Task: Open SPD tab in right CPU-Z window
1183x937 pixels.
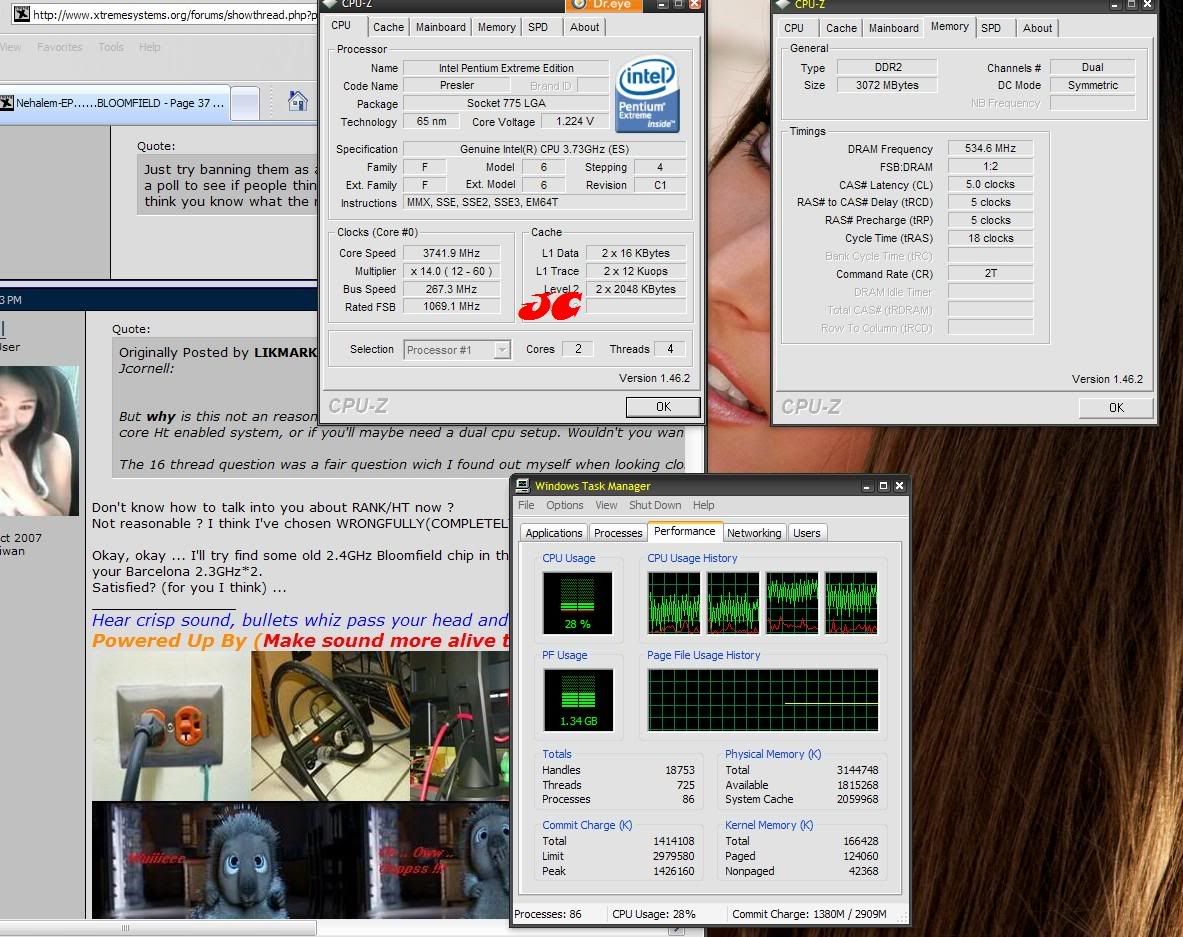Action: [991, 28]
